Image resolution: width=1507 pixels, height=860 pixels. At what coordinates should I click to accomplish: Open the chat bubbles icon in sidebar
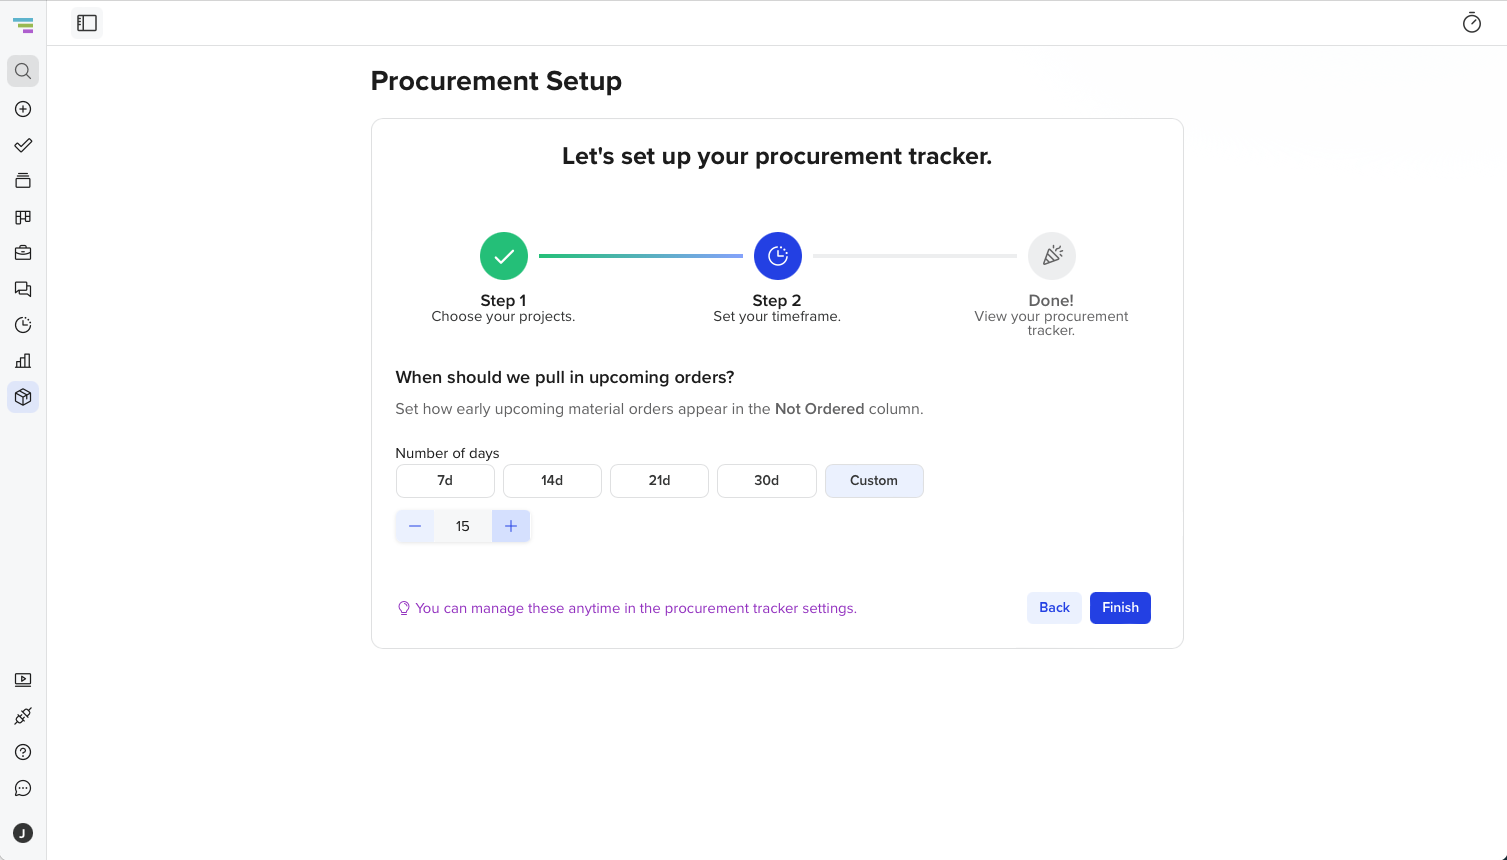coord(23,289)
